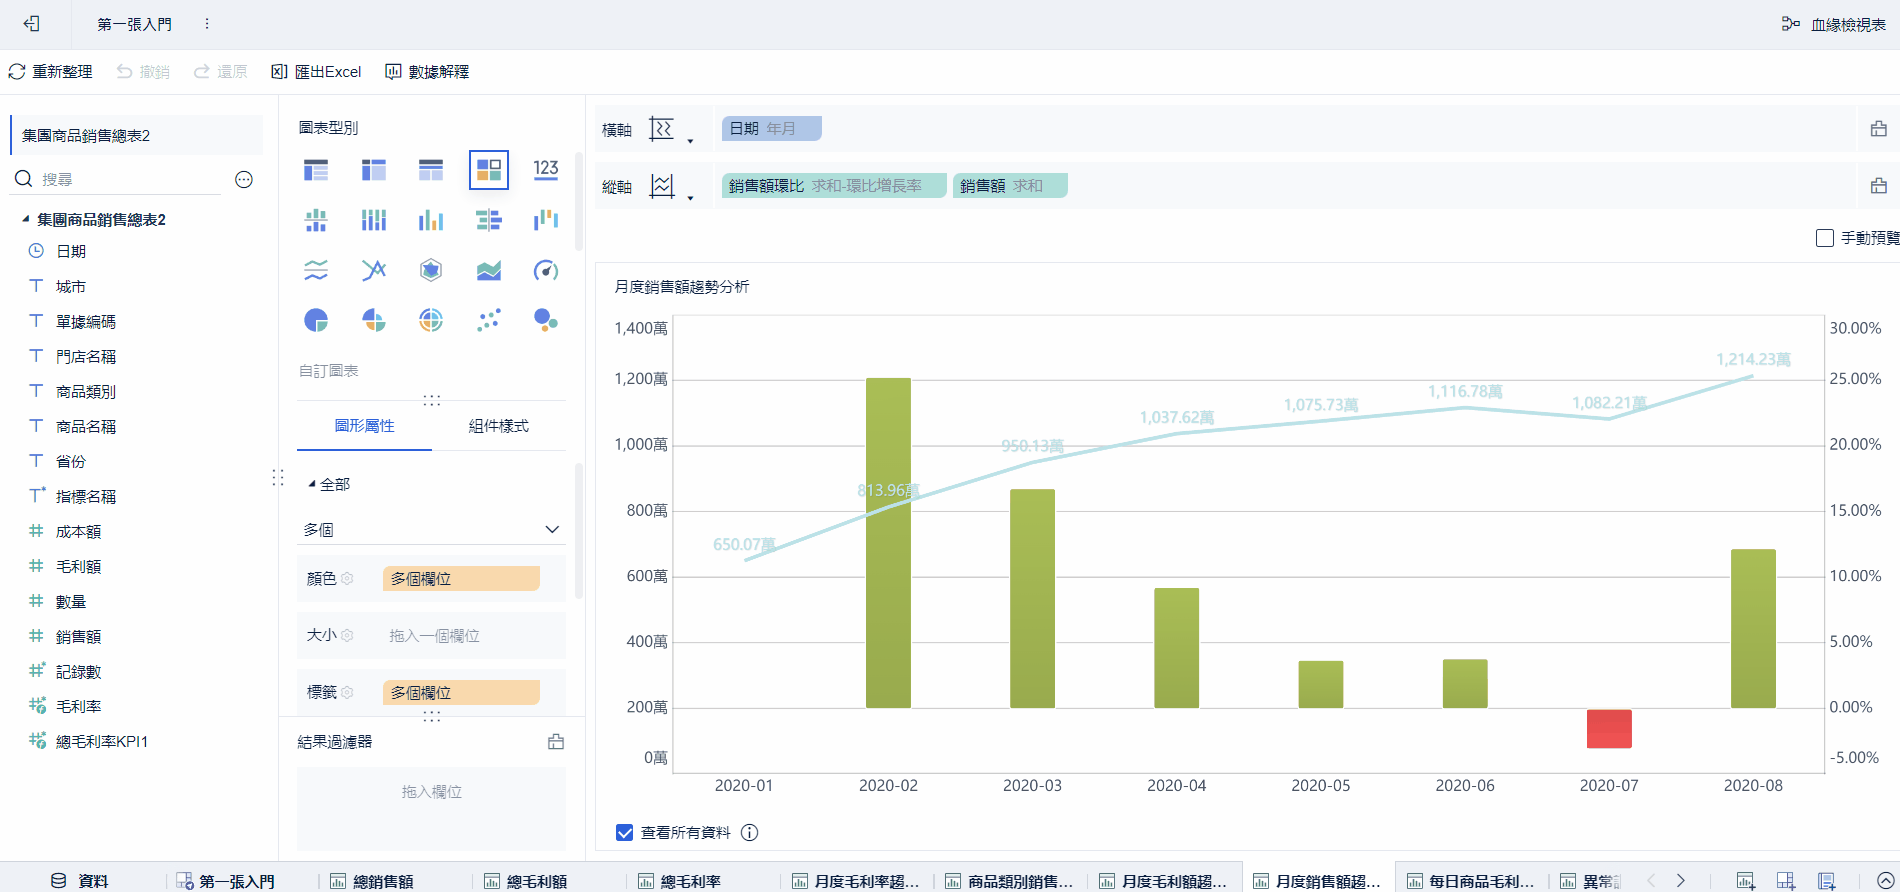Clear the 橫軸 fields with broom icon

coord(1879,129)
